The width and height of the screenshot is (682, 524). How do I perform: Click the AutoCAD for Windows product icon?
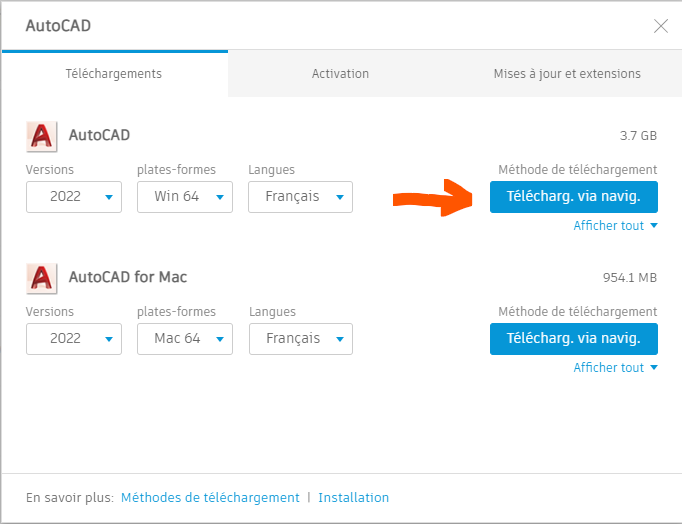[x=41, y=135]
